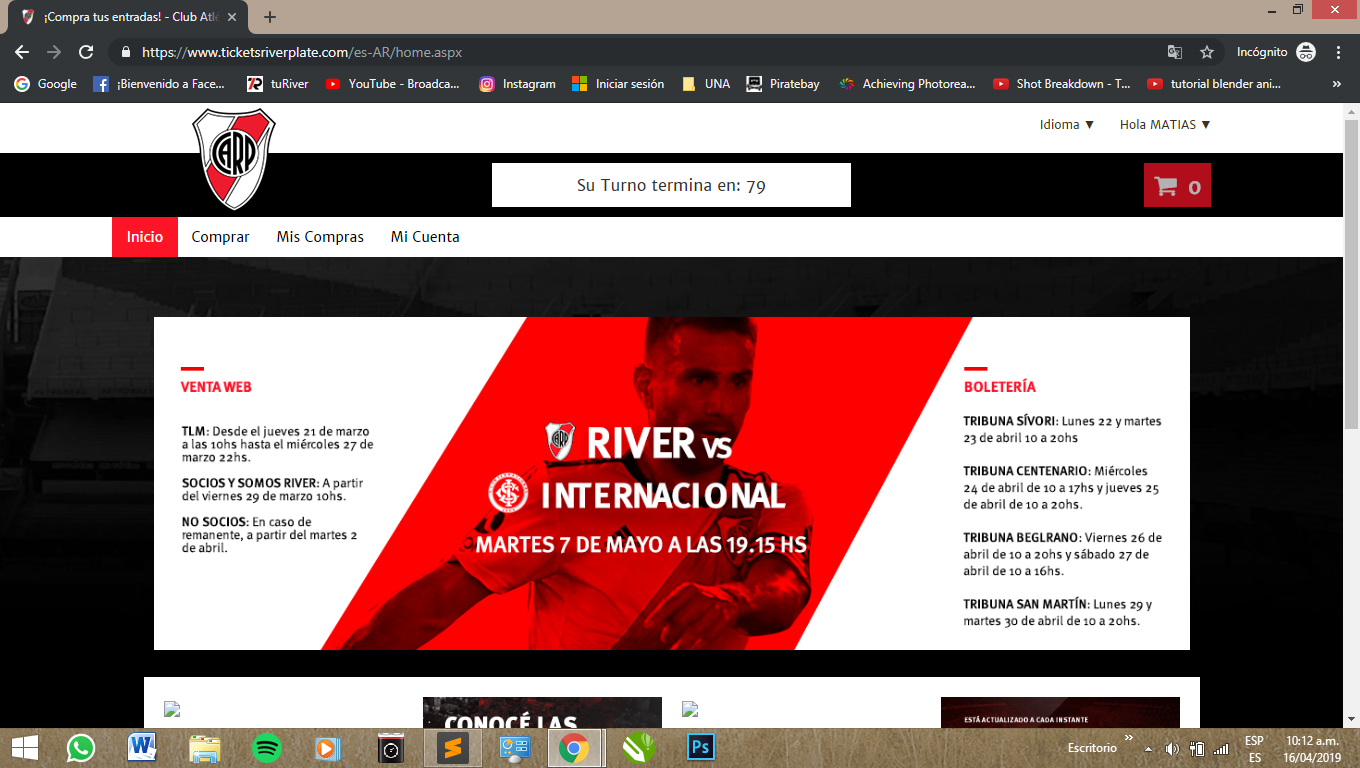
Task: Open the Windows Start menu
Action: coord(24,748)
